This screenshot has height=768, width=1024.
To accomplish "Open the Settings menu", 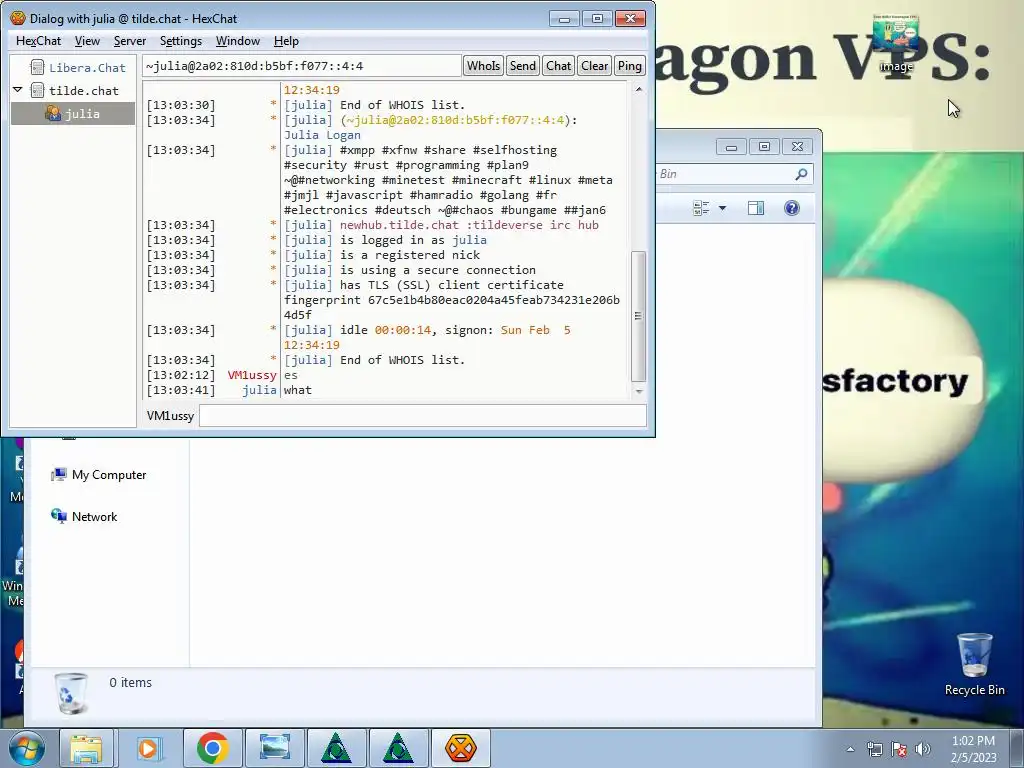I will pyautogui.click(x=180, y=41).
